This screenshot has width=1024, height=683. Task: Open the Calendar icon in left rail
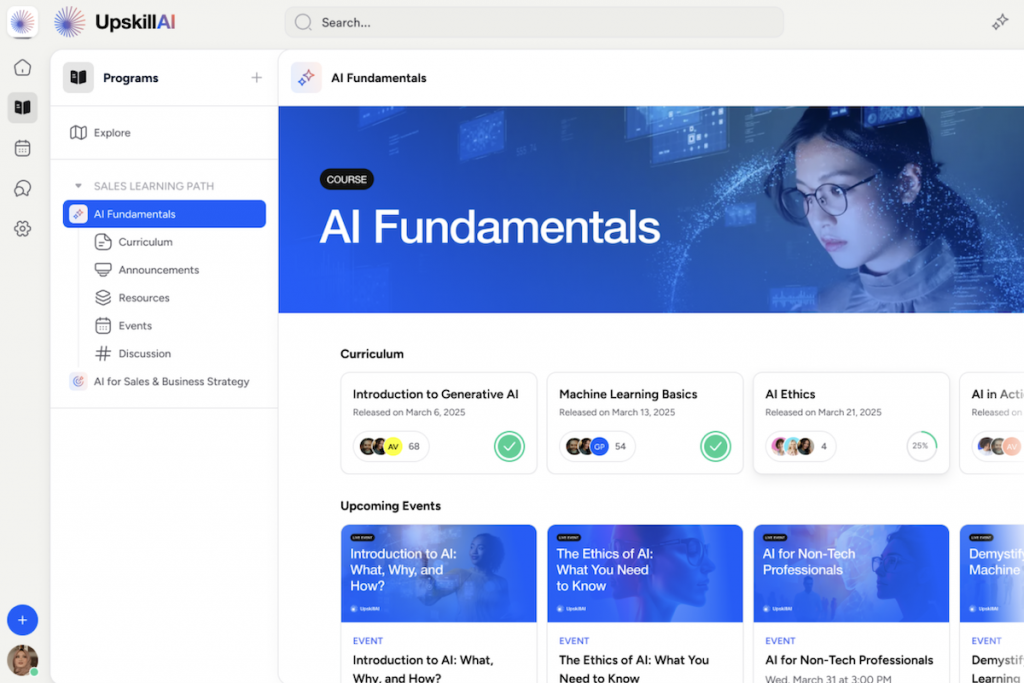pos(22,148)
